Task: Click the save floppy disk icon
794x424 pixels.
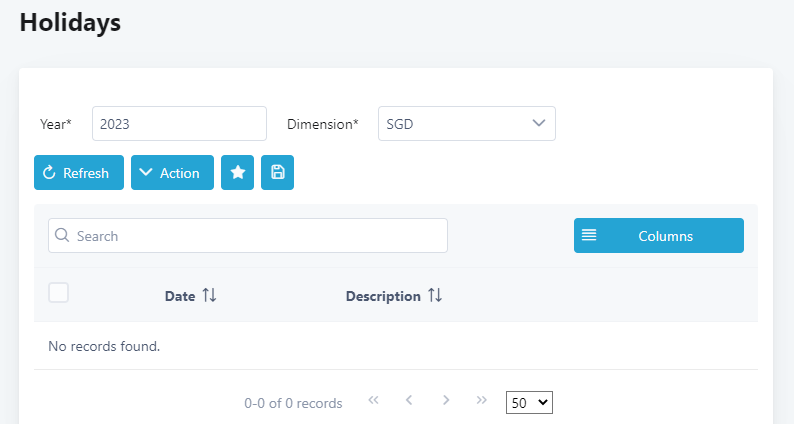Action: pyautogui.click(x=277, y=172)
